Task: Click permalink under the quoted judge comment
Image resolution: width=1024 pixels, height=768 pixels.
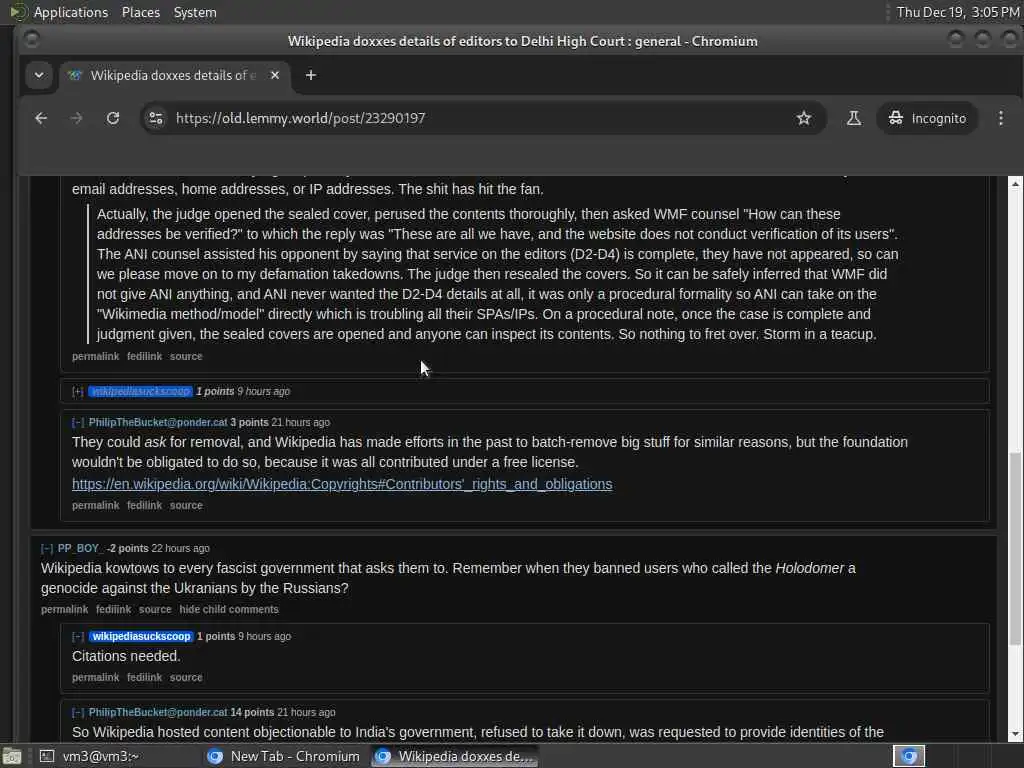Action: click(x=95, y=357)
